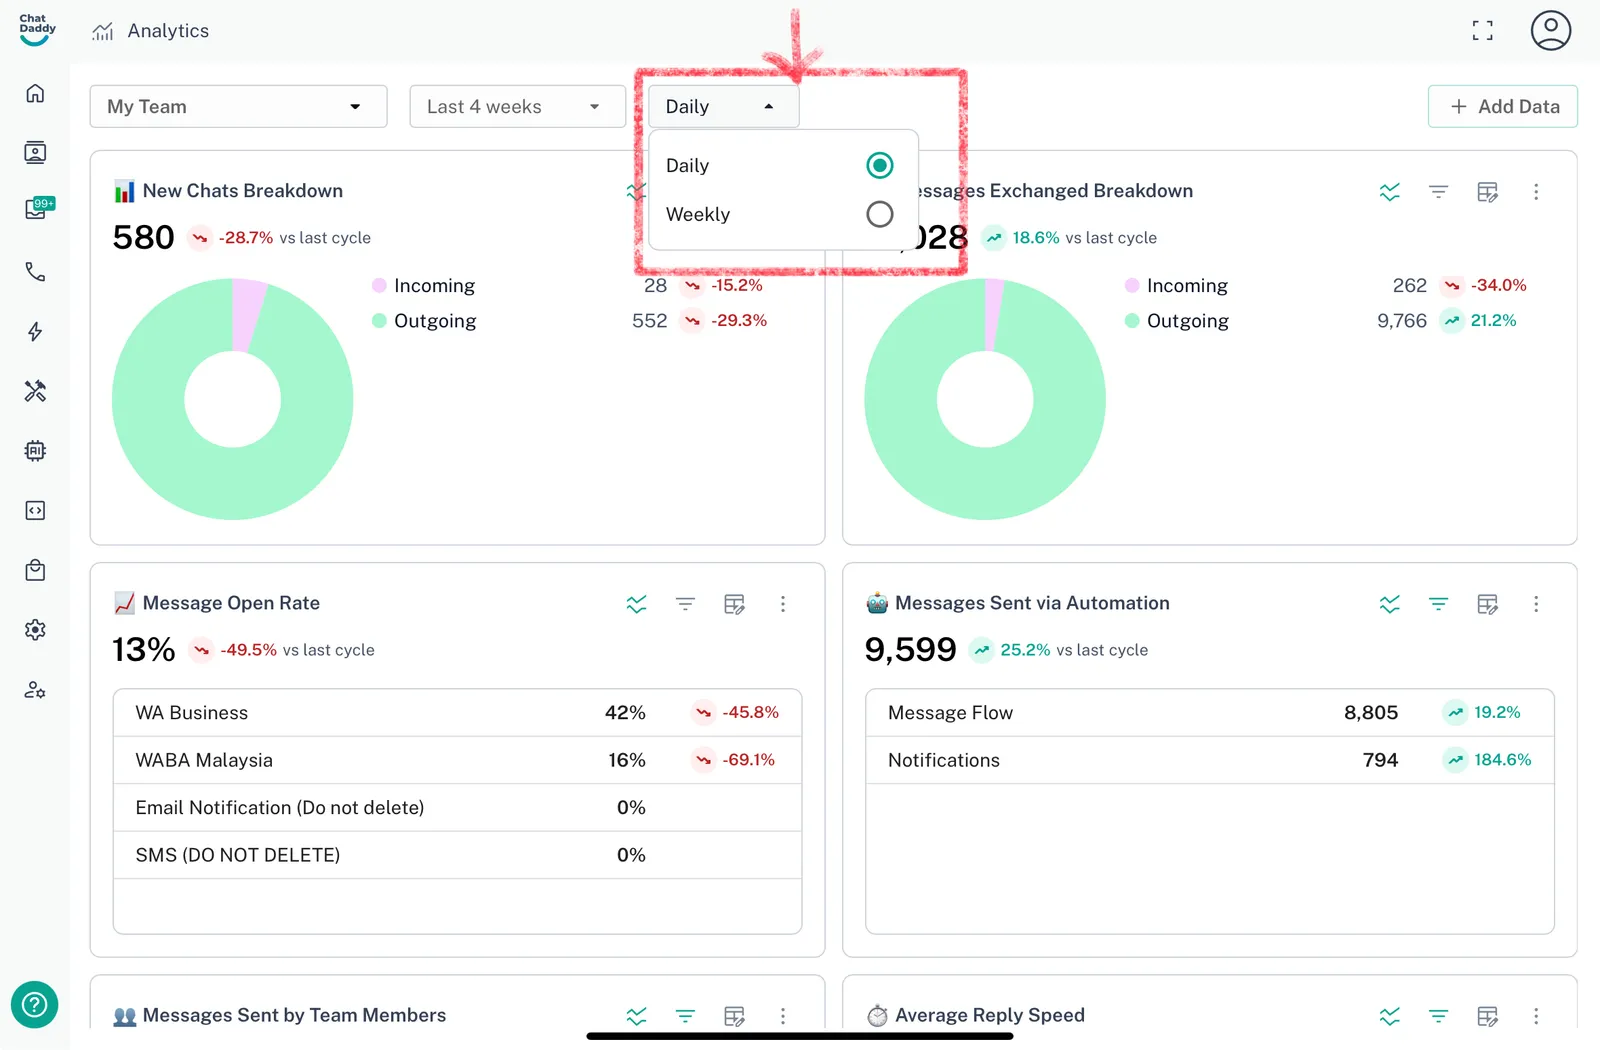
Task: Select the Weekly radio option
Action: tap(879, 214)
